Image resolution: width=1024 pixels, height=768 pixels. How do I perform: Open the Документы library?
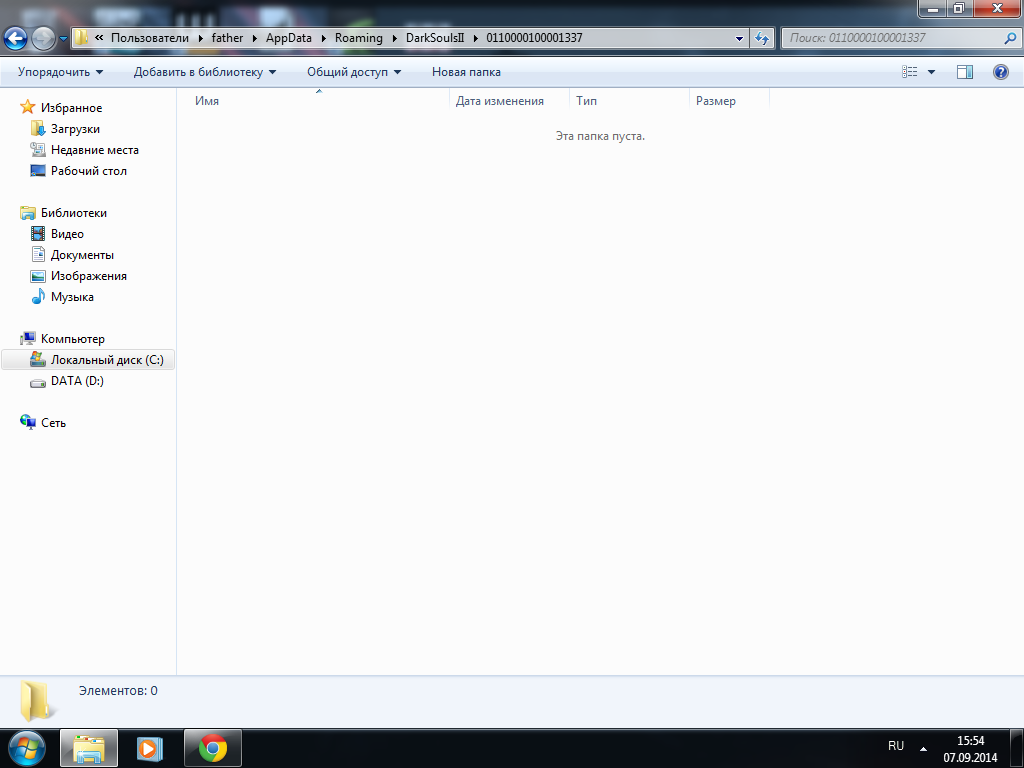click(x=82, y=254)
